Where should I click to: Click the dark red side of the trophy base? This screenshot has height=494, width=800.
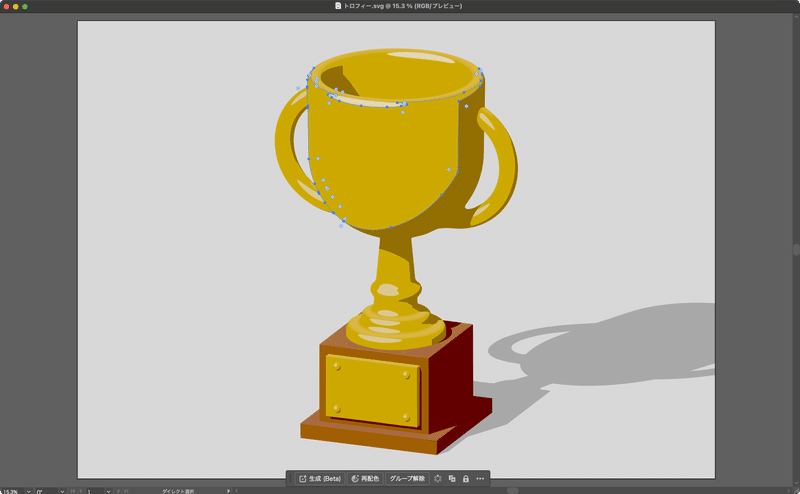pos(449,378)
